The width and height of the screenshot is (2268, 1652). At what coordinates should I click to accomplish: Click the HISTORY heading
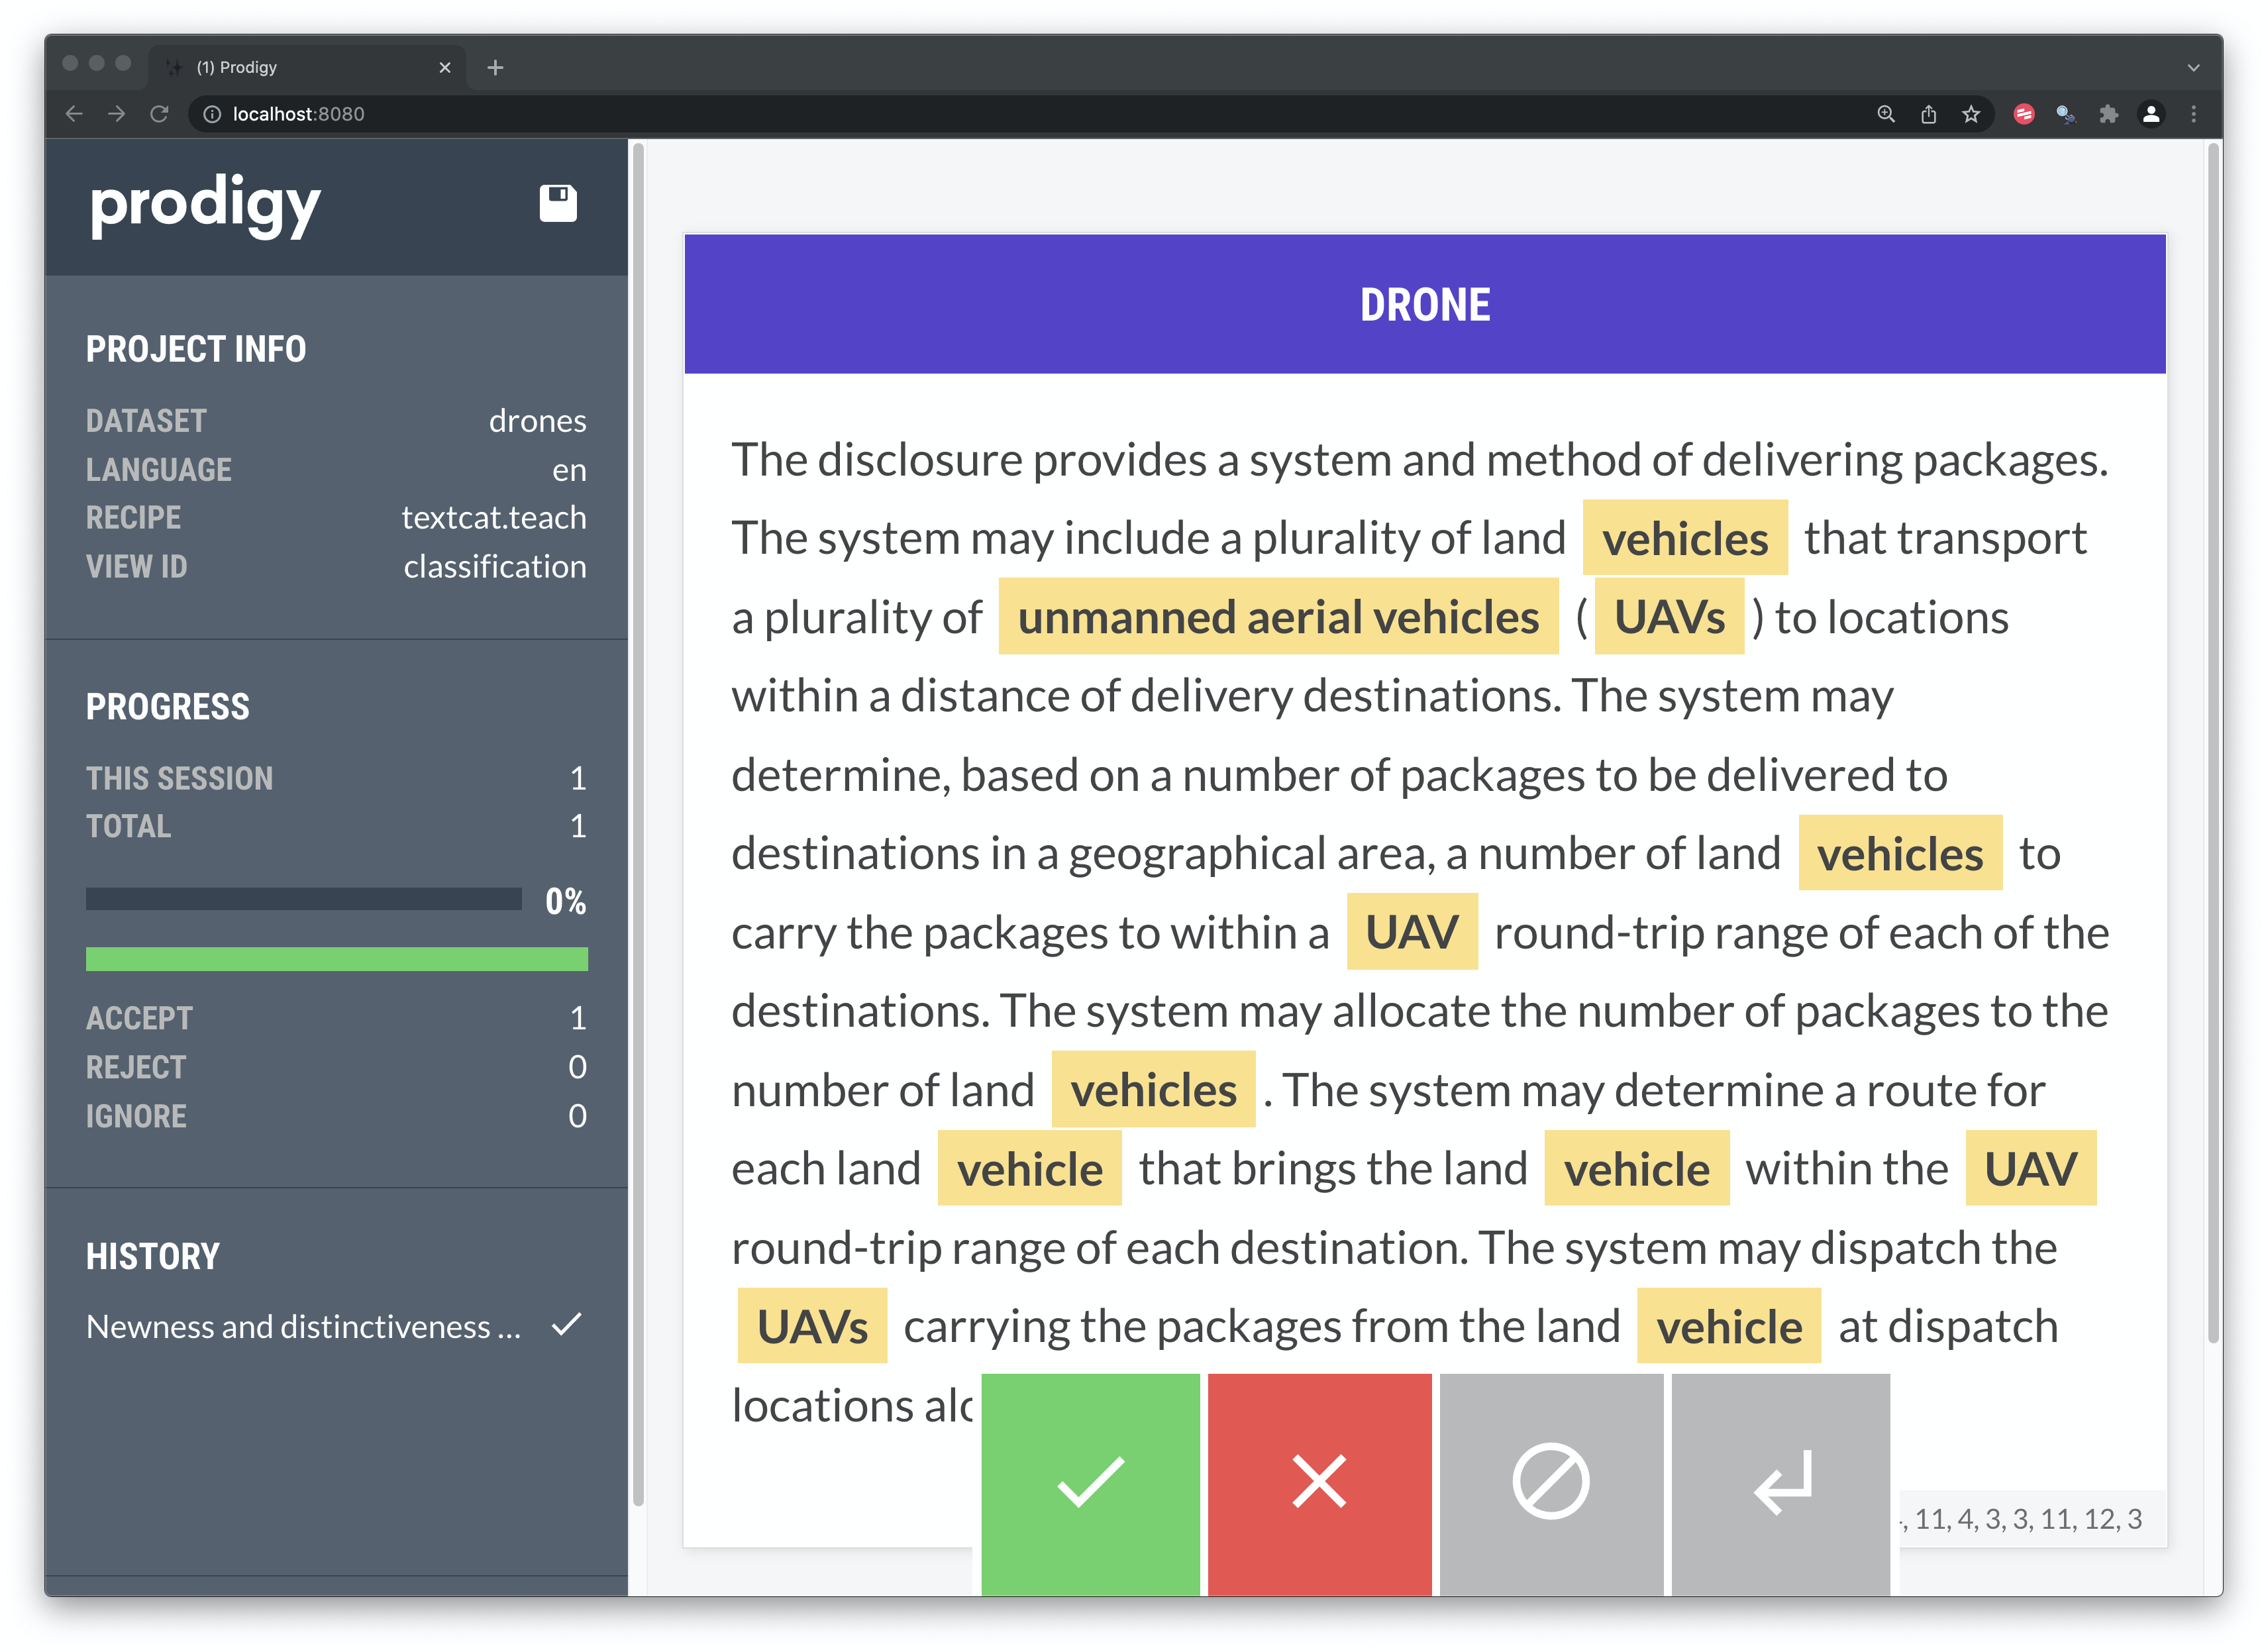click(x=152, y=1256)
